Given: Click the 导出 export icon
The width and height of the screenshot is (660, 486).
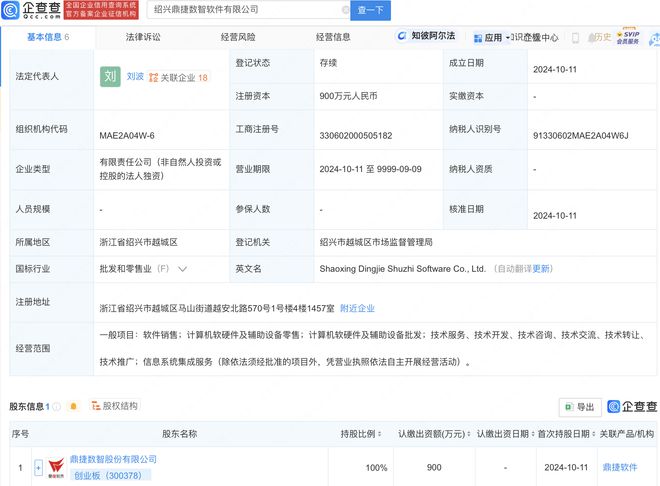Looking at the screenshot, I should [x=569, y=407].
